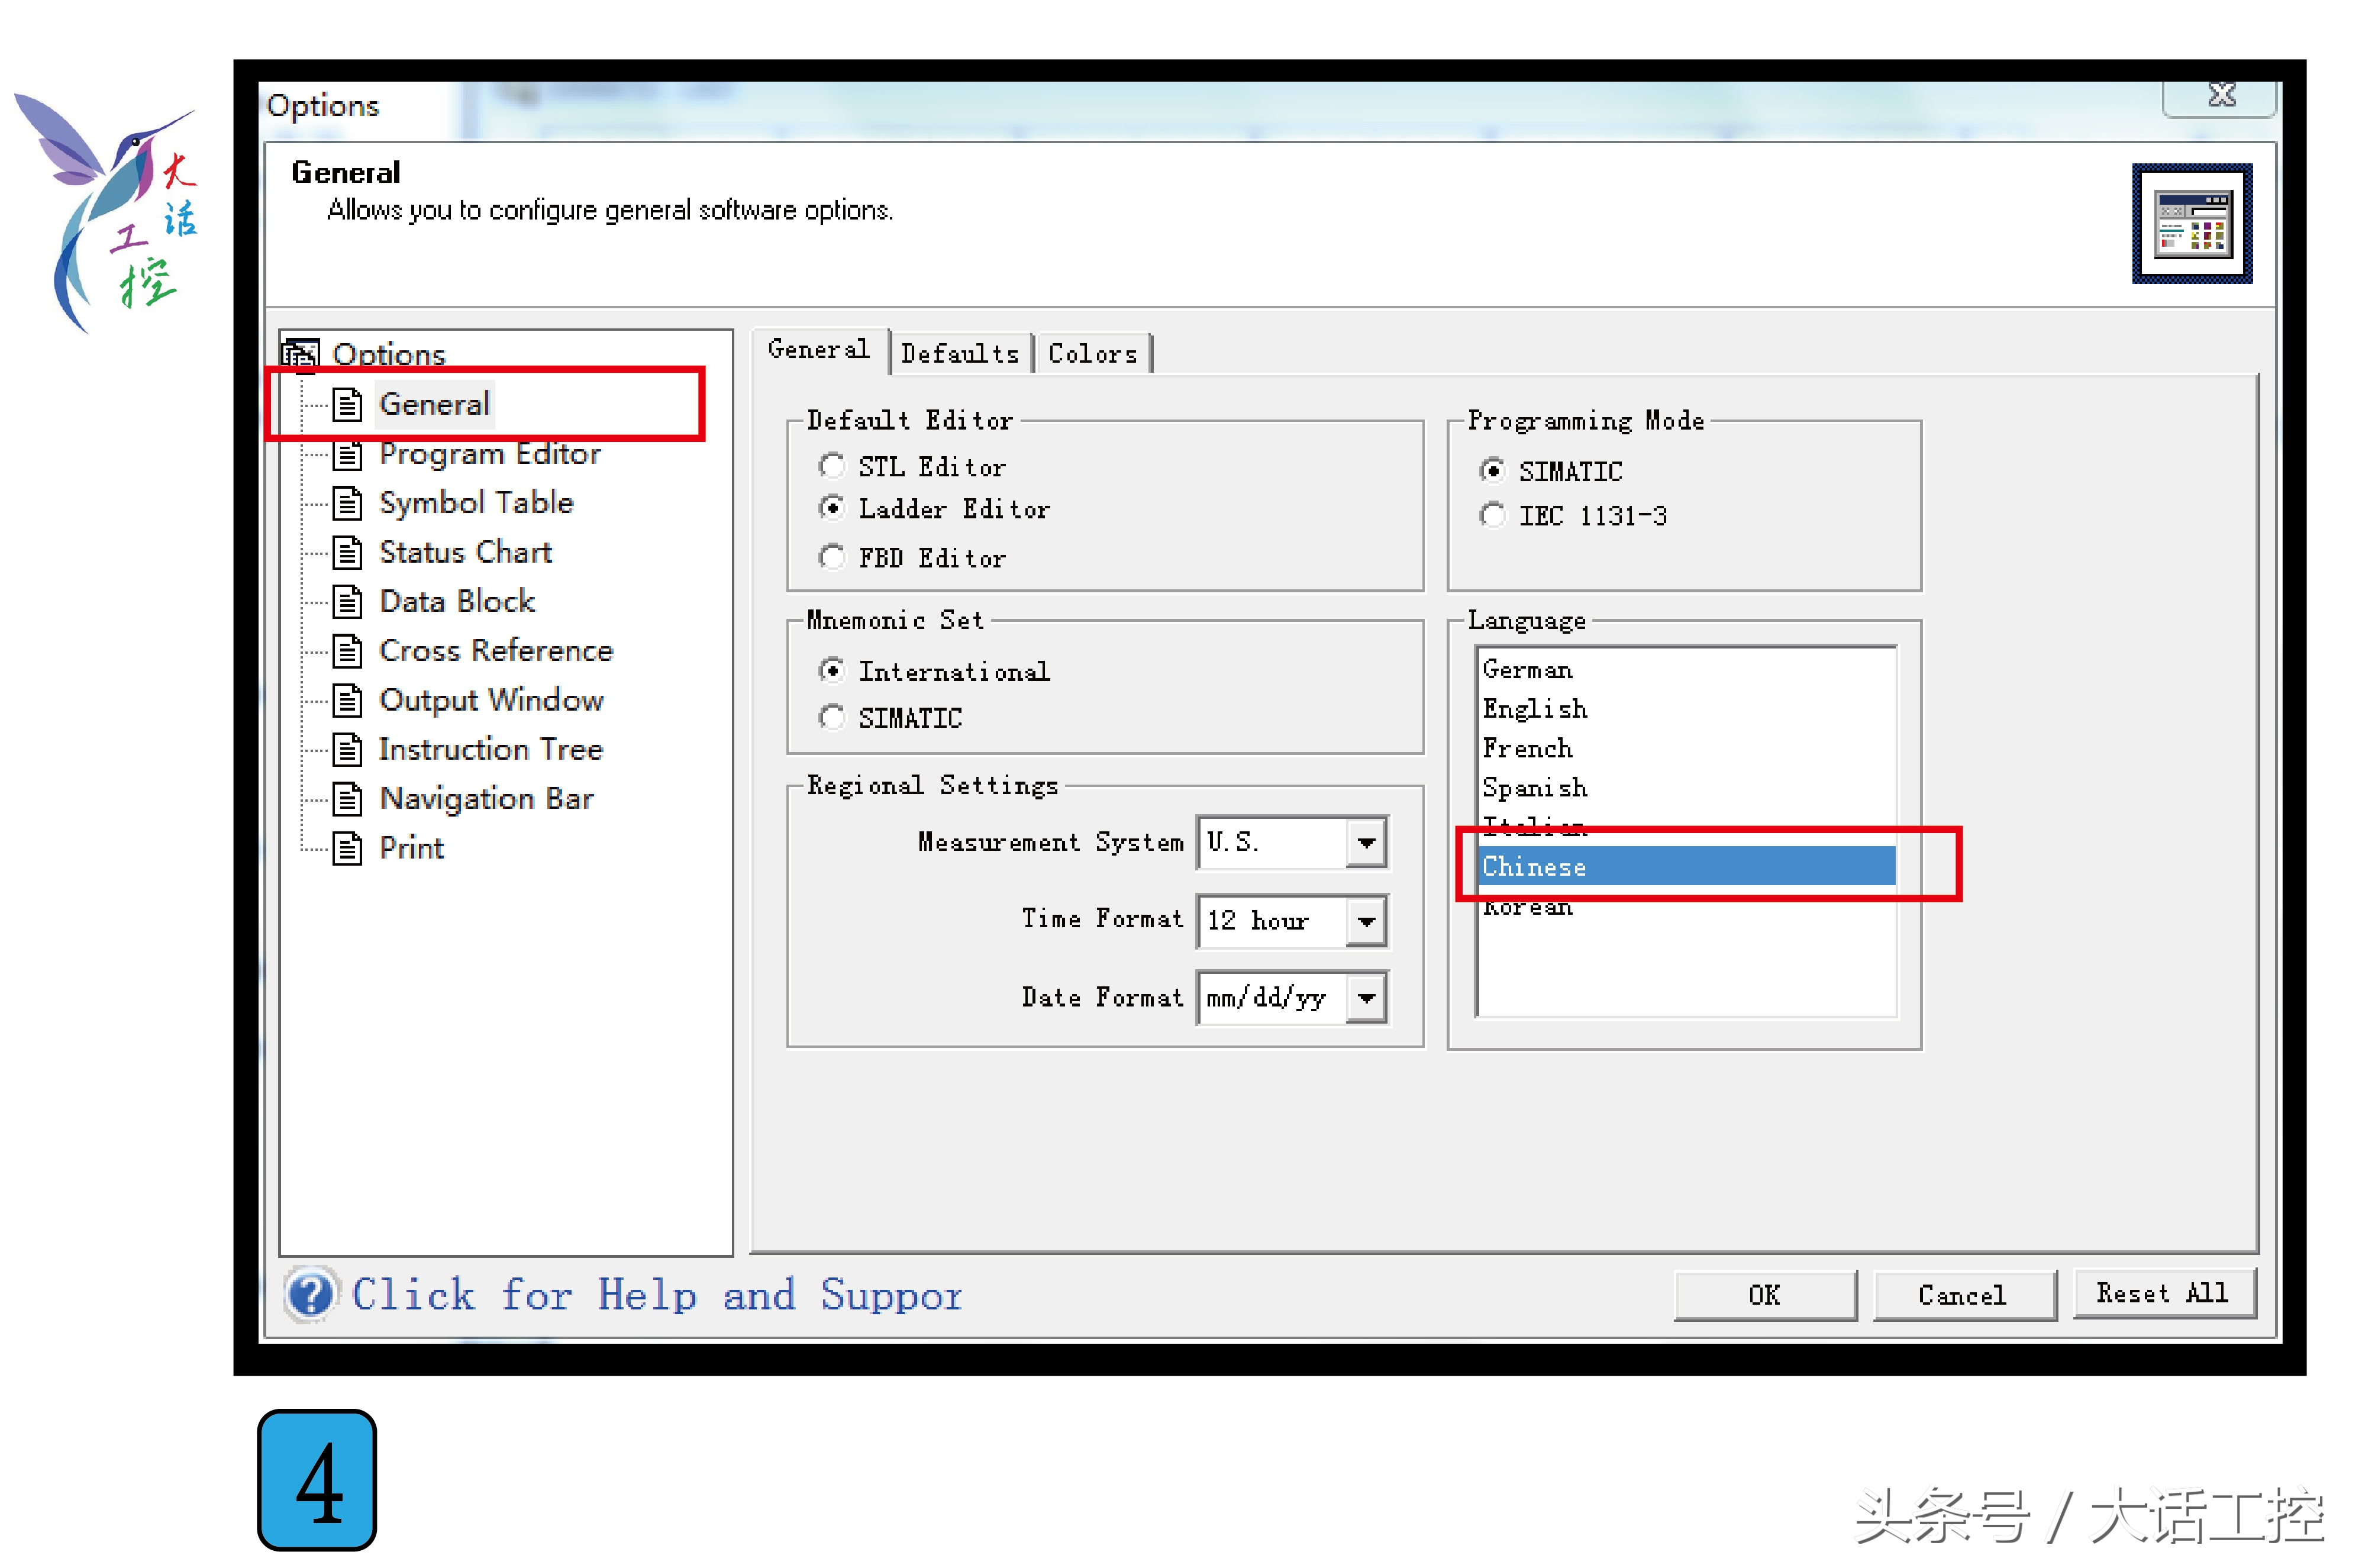
Task: Click the Program Editor page icon
Action: tap(347, 455)
